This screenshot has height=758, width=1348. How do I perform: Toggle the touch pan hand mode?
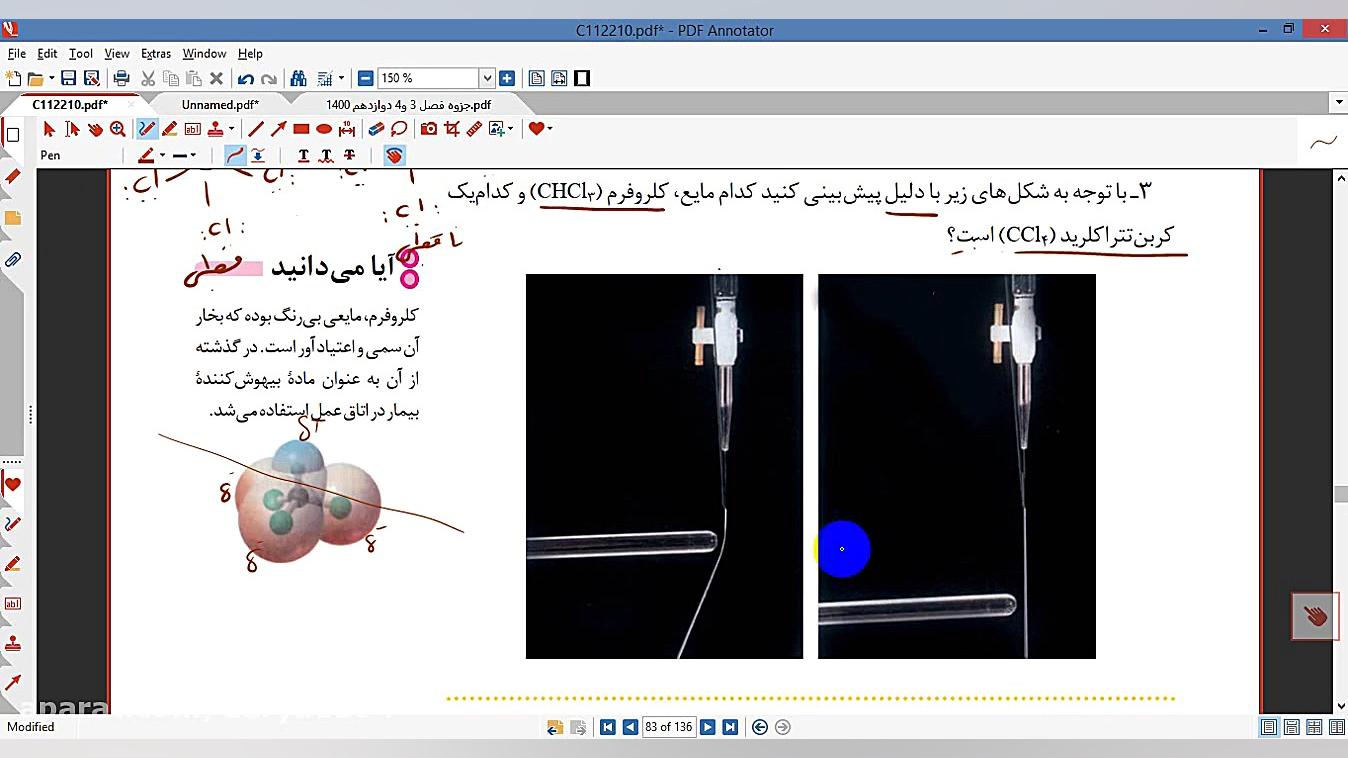(x=394, y=155)
